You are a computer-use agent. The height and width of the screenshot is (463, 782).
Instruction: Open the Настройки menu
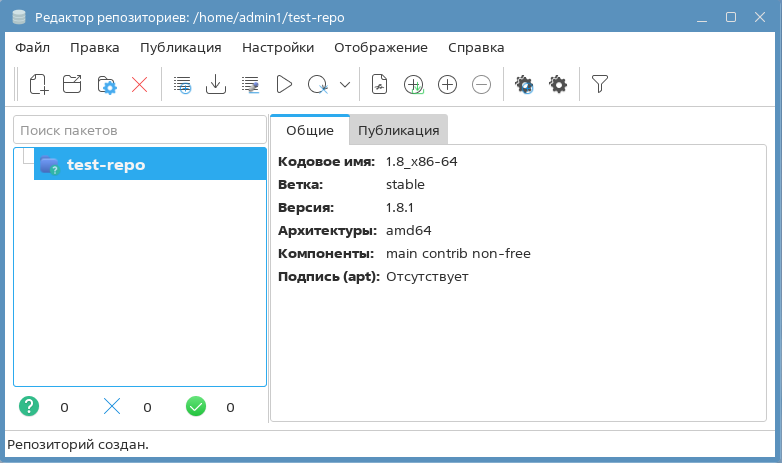point(278,47)
